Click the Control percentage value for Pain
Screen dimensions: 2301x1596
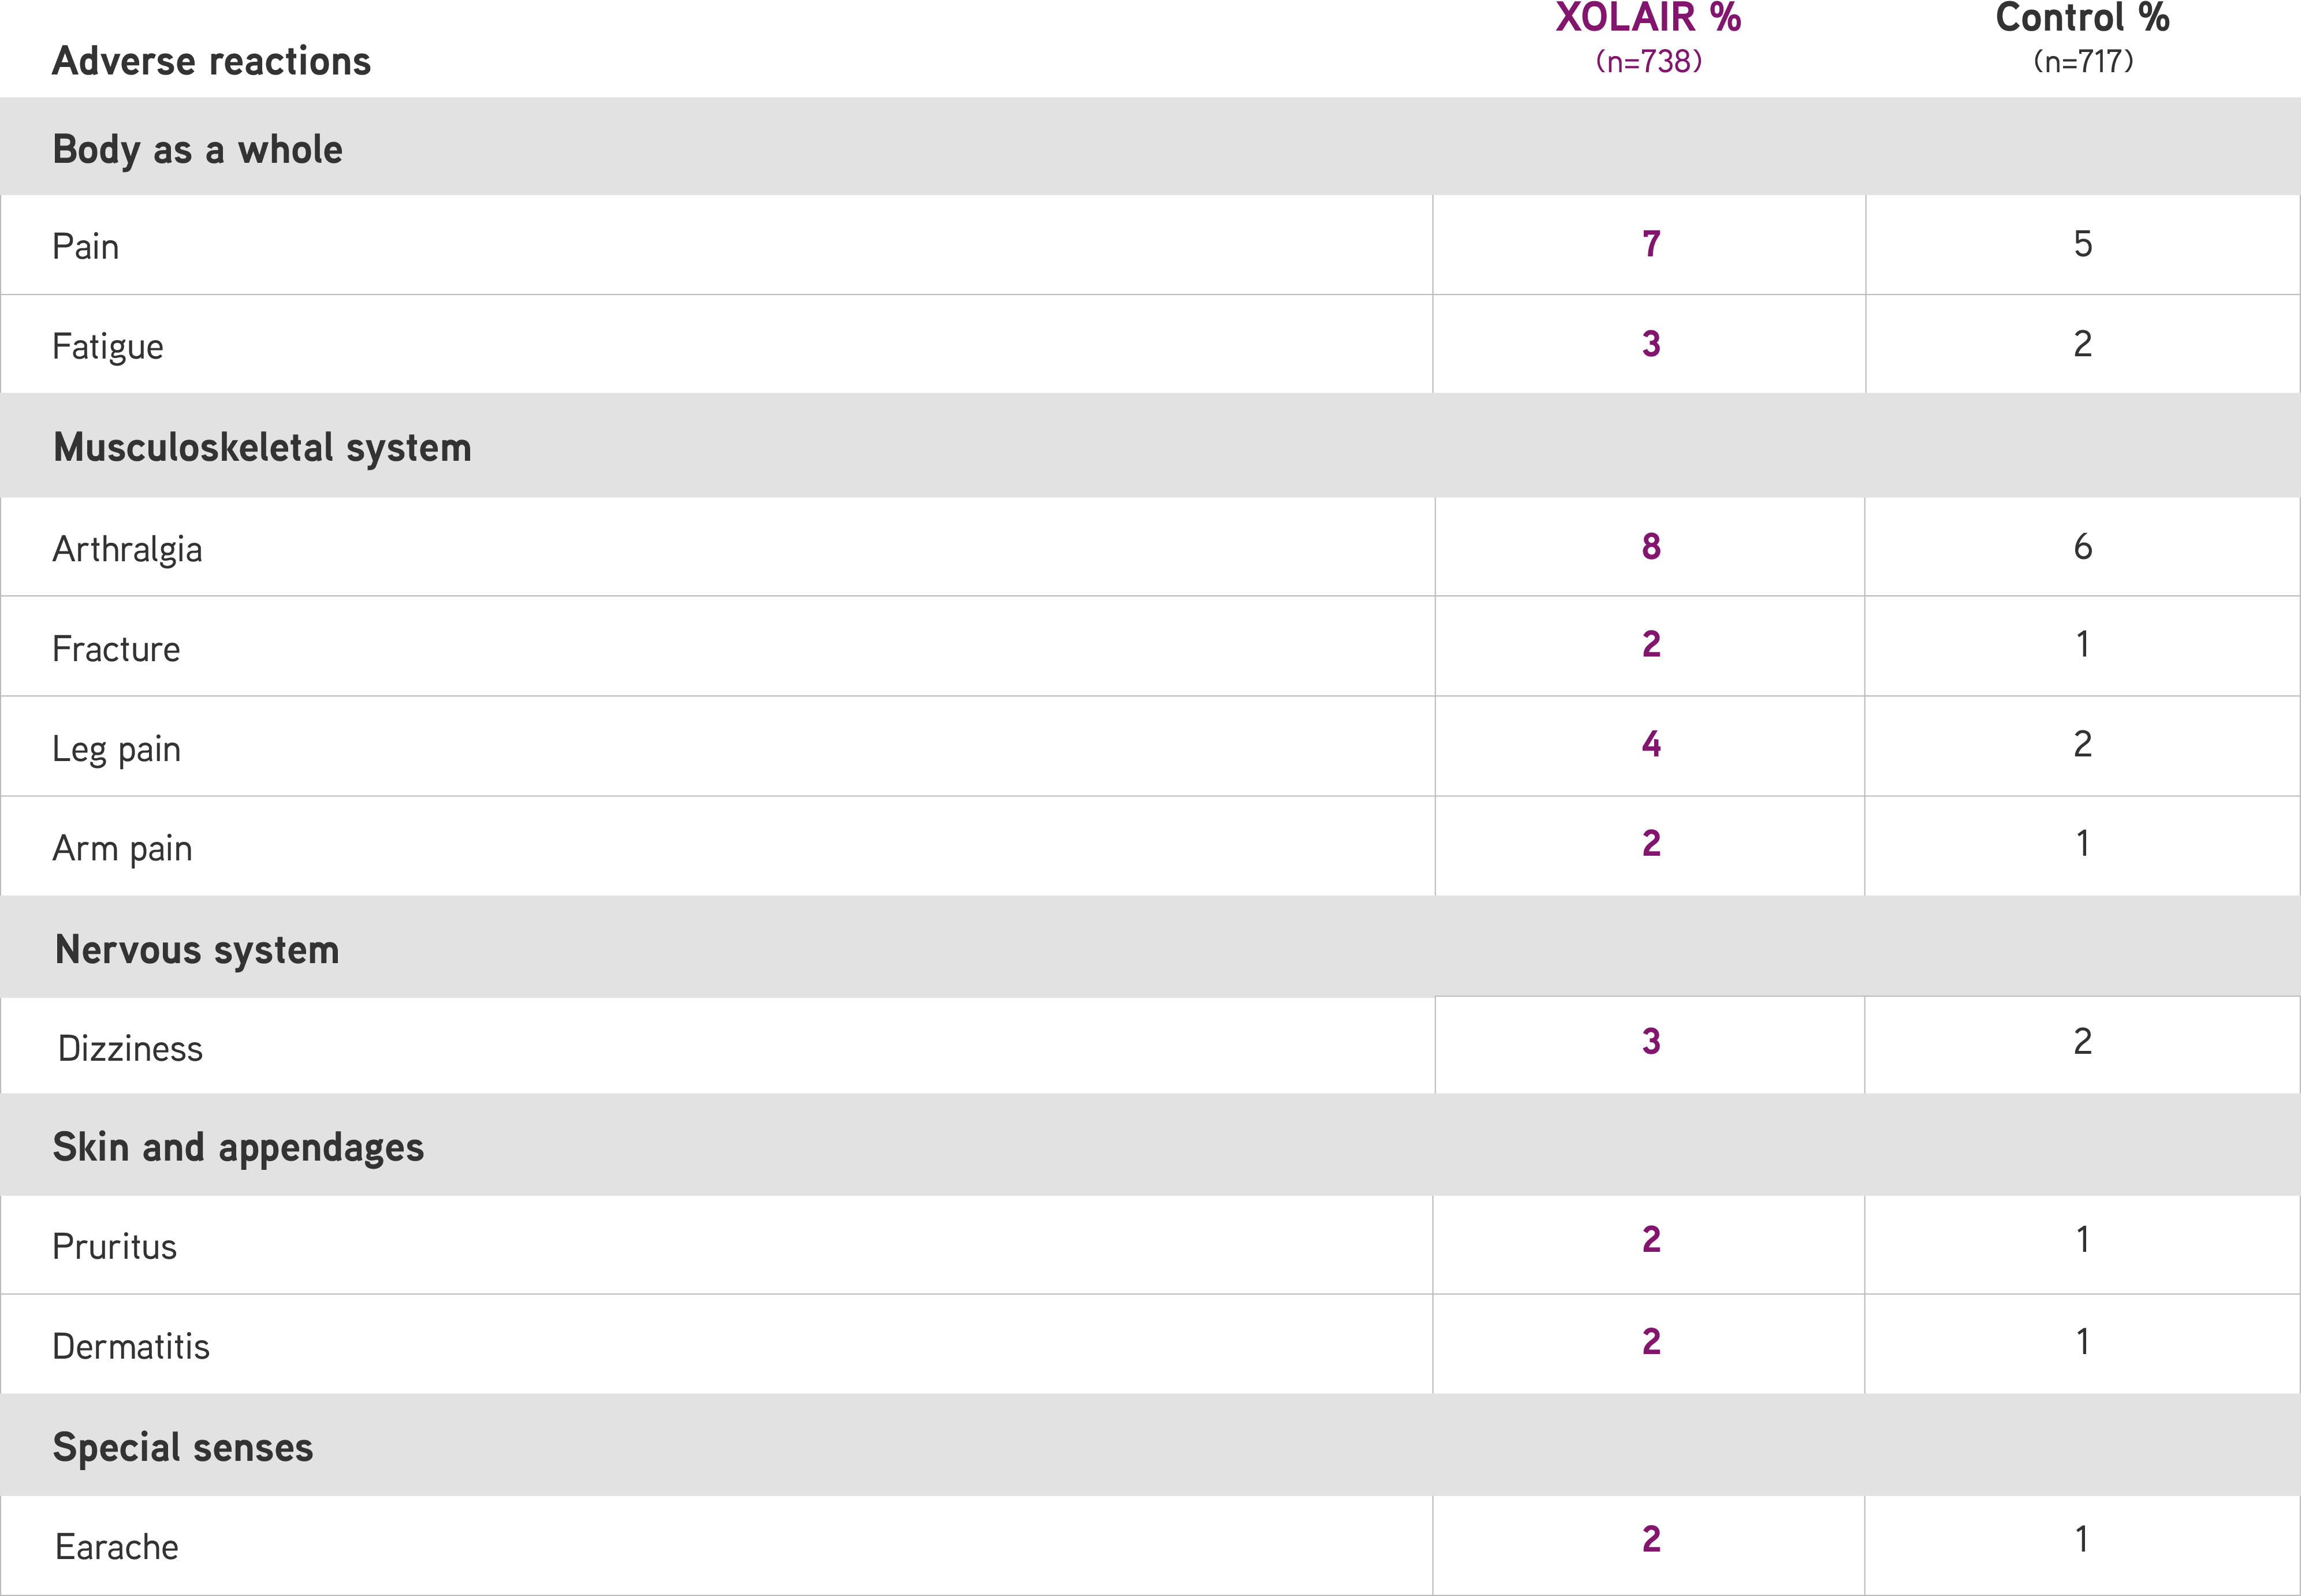(x=2082, y=245)
